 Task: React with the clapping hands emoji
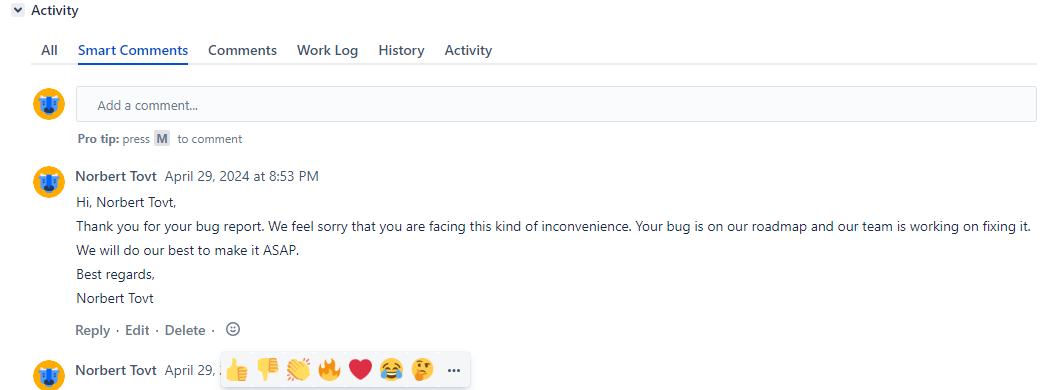point(299,369)
